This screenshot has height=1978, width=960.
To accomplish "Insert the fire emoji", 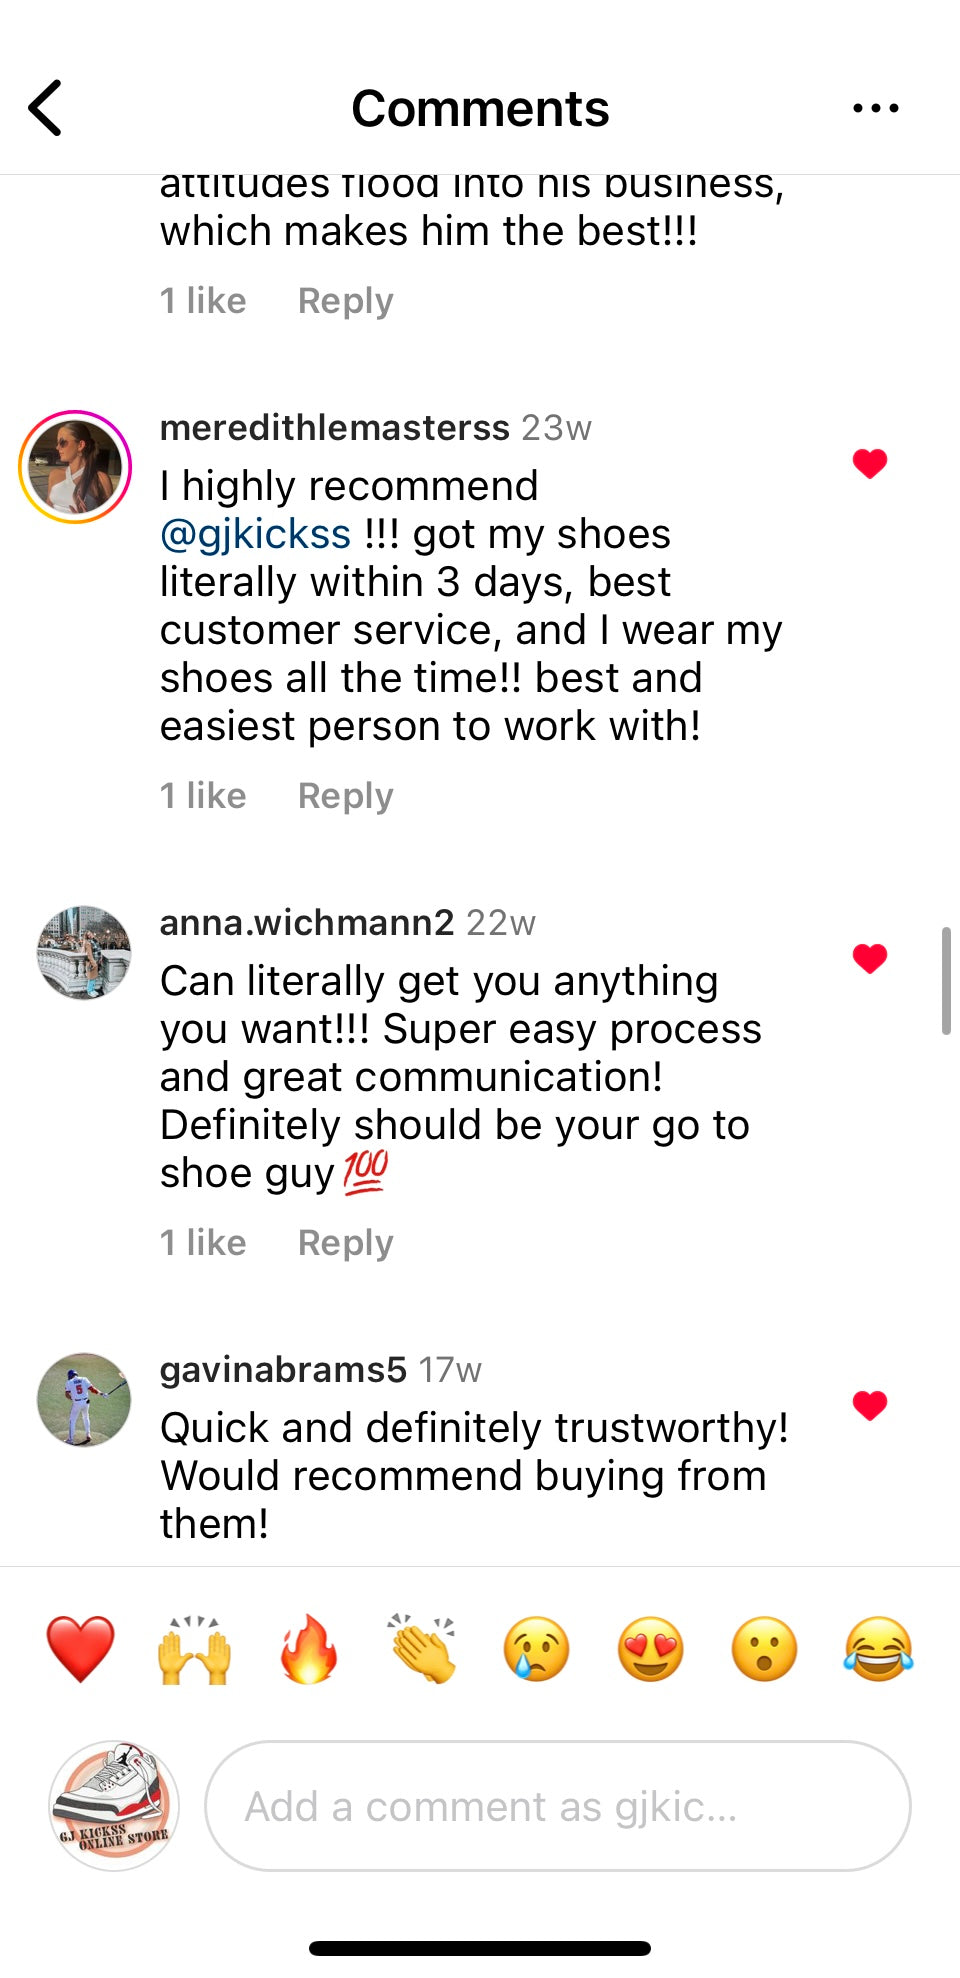I will coord(308,1649).
